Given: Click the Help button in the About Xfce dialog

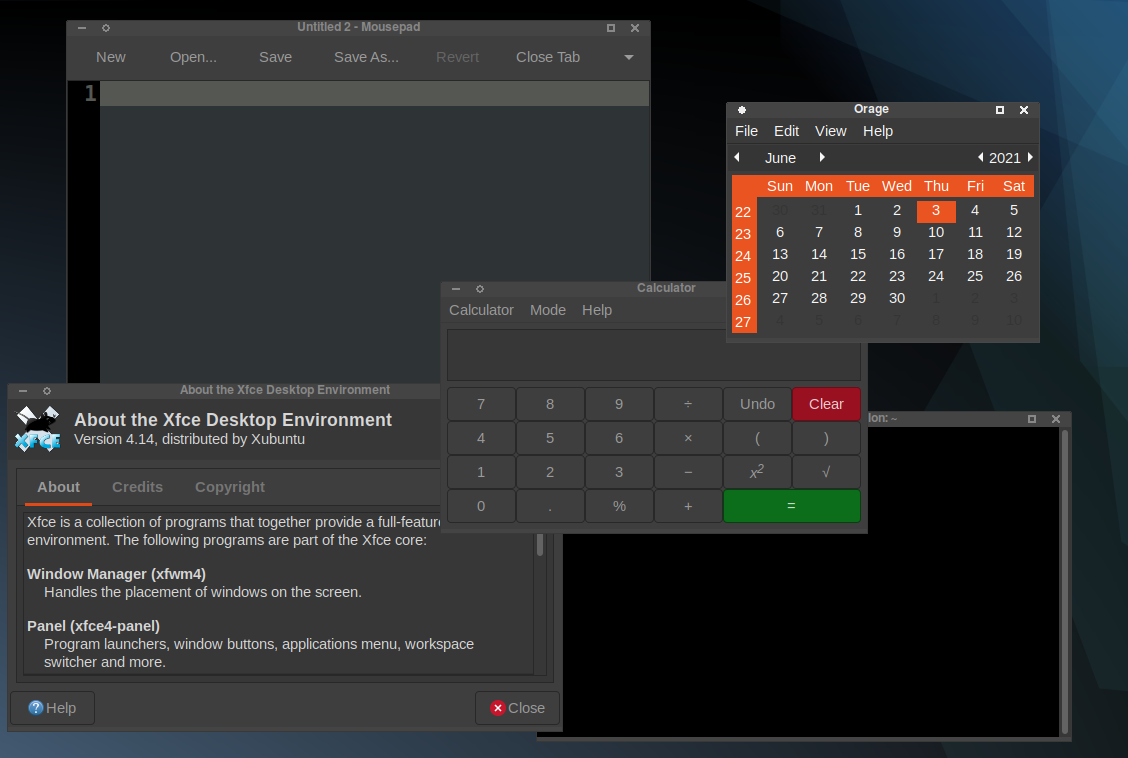Looking at the screenshot, I should pos(52,708).
